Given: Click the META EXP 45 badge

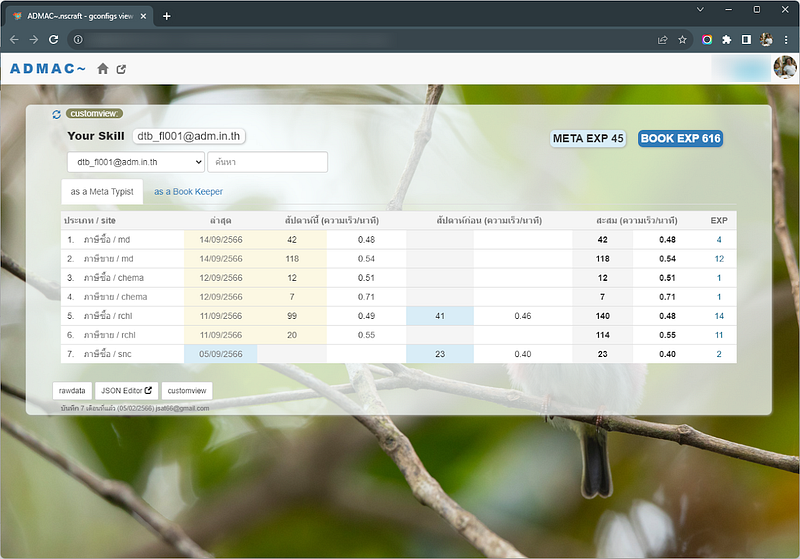Looking at the screenshot, I should tap(588, 138).
